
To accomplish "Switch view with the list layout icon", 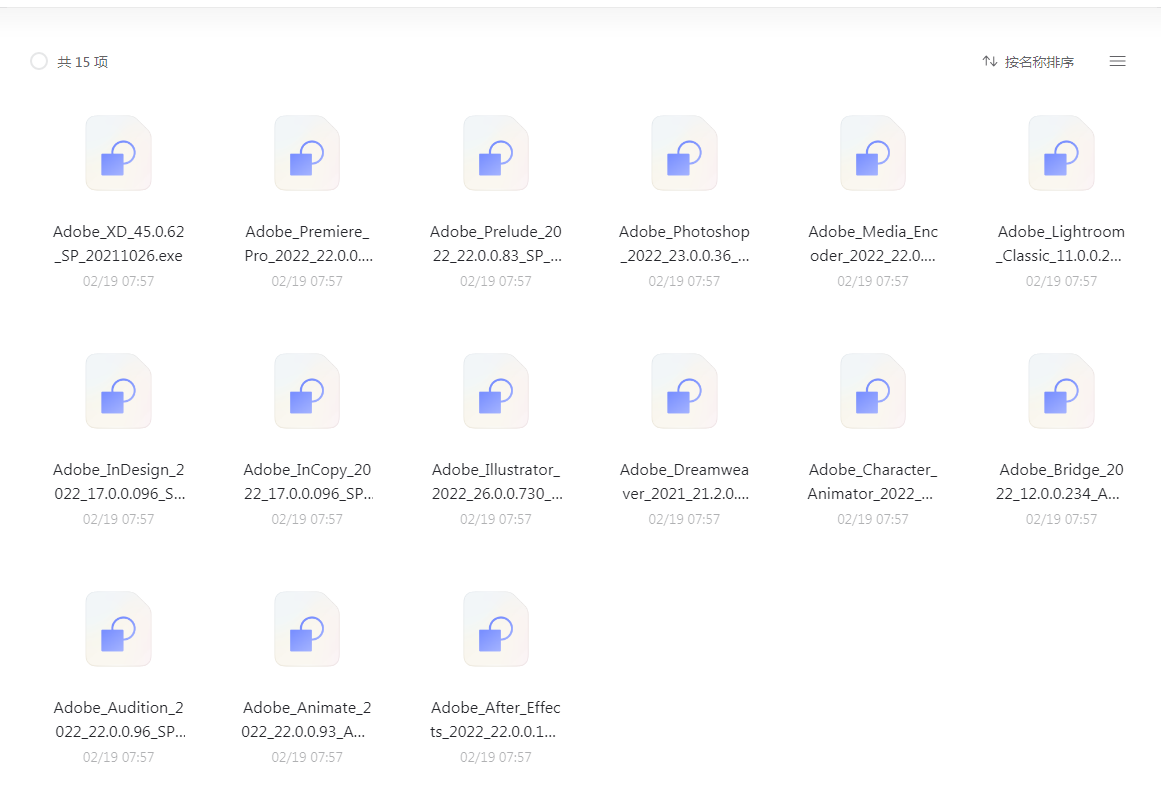I will pos(1117,62).
